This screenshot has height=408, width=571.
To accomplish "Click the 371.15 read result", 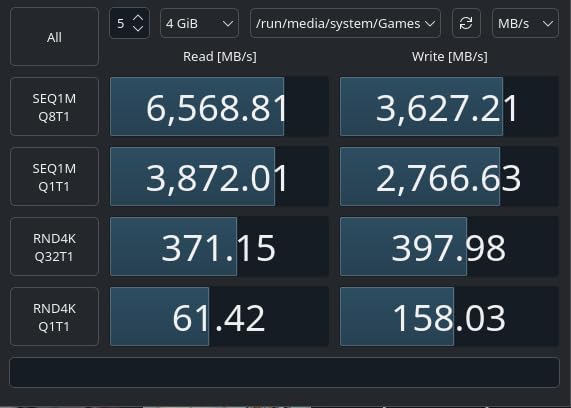I will 219,247.
